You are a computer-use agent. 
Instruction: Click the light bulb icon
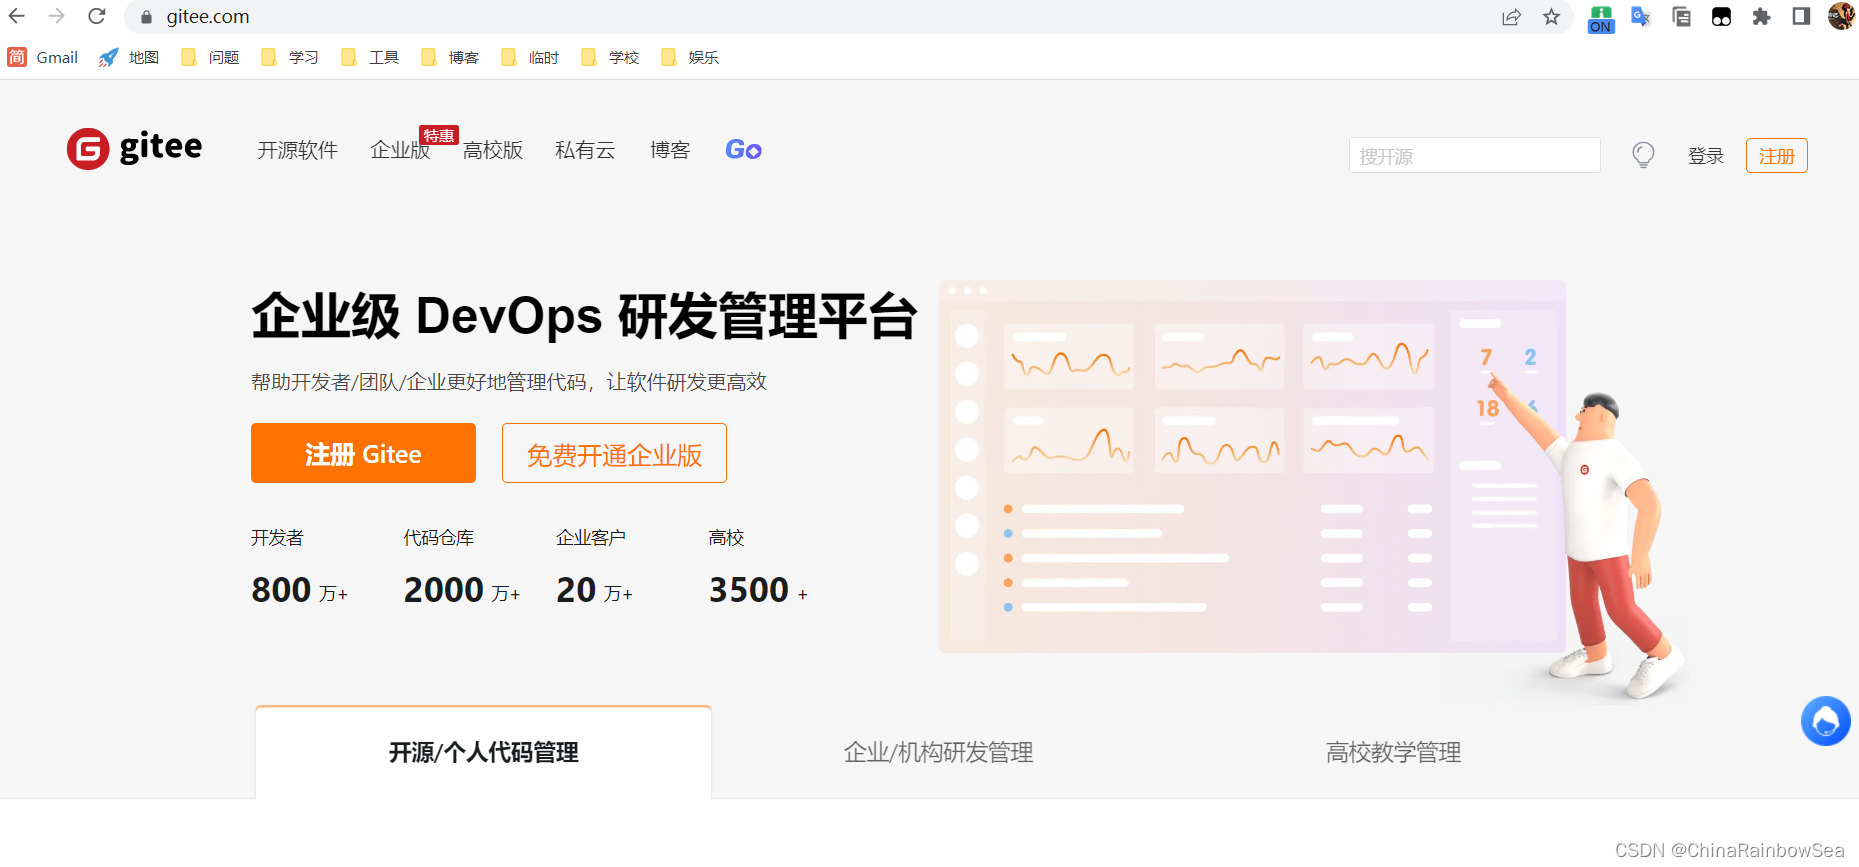coord(1643,154)
